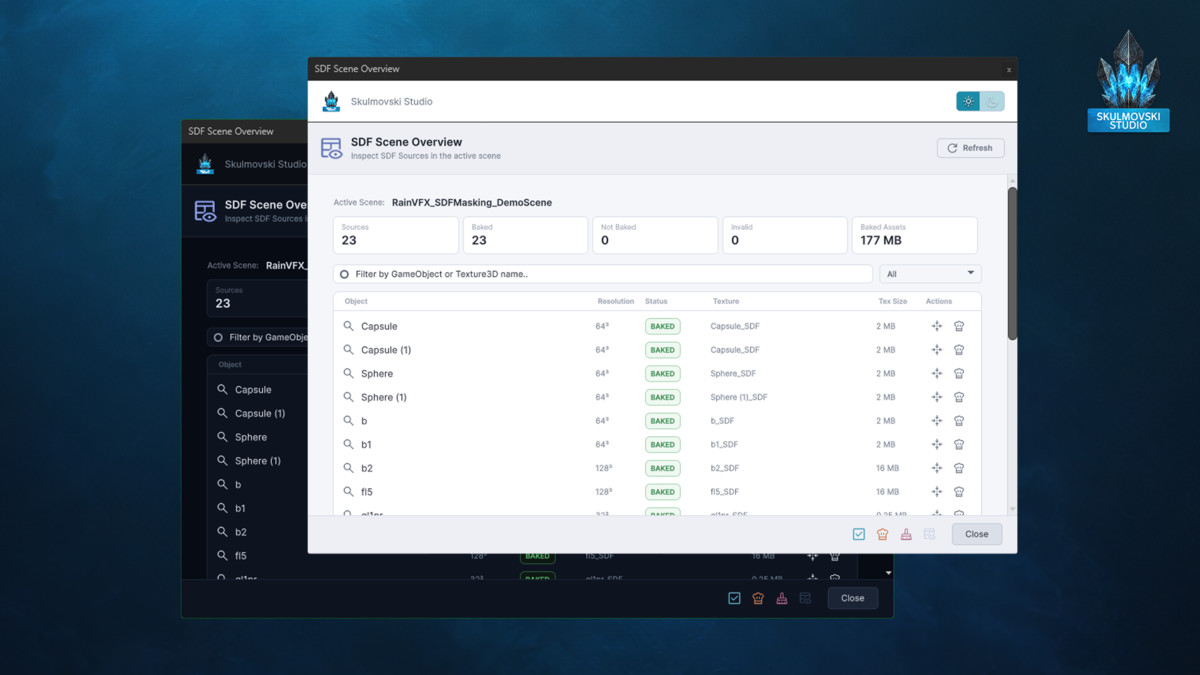The image size is (1200, 675).
Task: Click Skulmovski Studio logo icon in light window header
Action: pyautogui.click(x=331, y=101)
